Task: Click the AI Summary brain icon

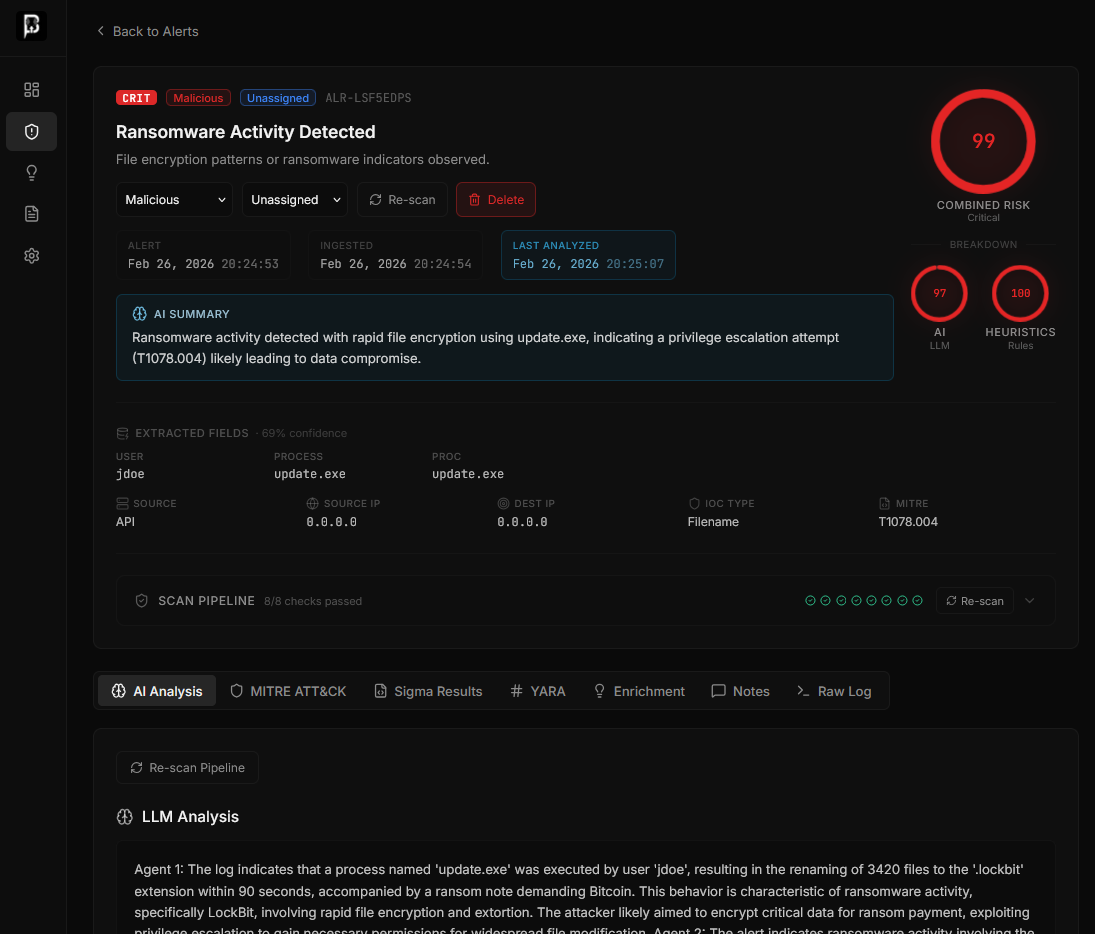Action: (x=140, y=314)
